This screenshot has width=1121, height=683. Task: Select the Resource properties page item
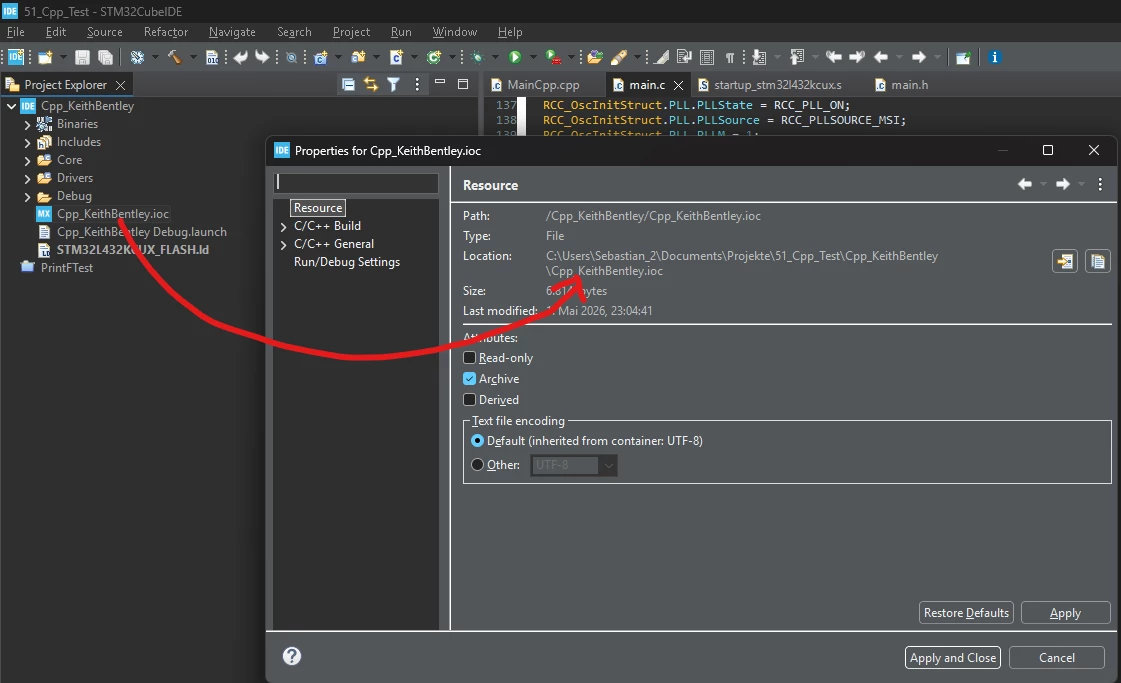(318, 207)
